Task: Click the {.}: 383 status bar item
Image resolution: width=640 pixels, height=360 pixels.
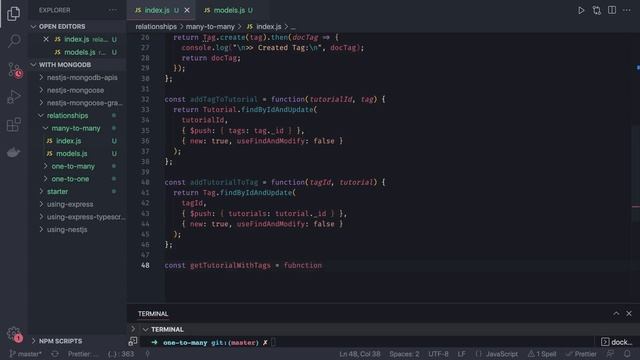Action: (121, 354)
